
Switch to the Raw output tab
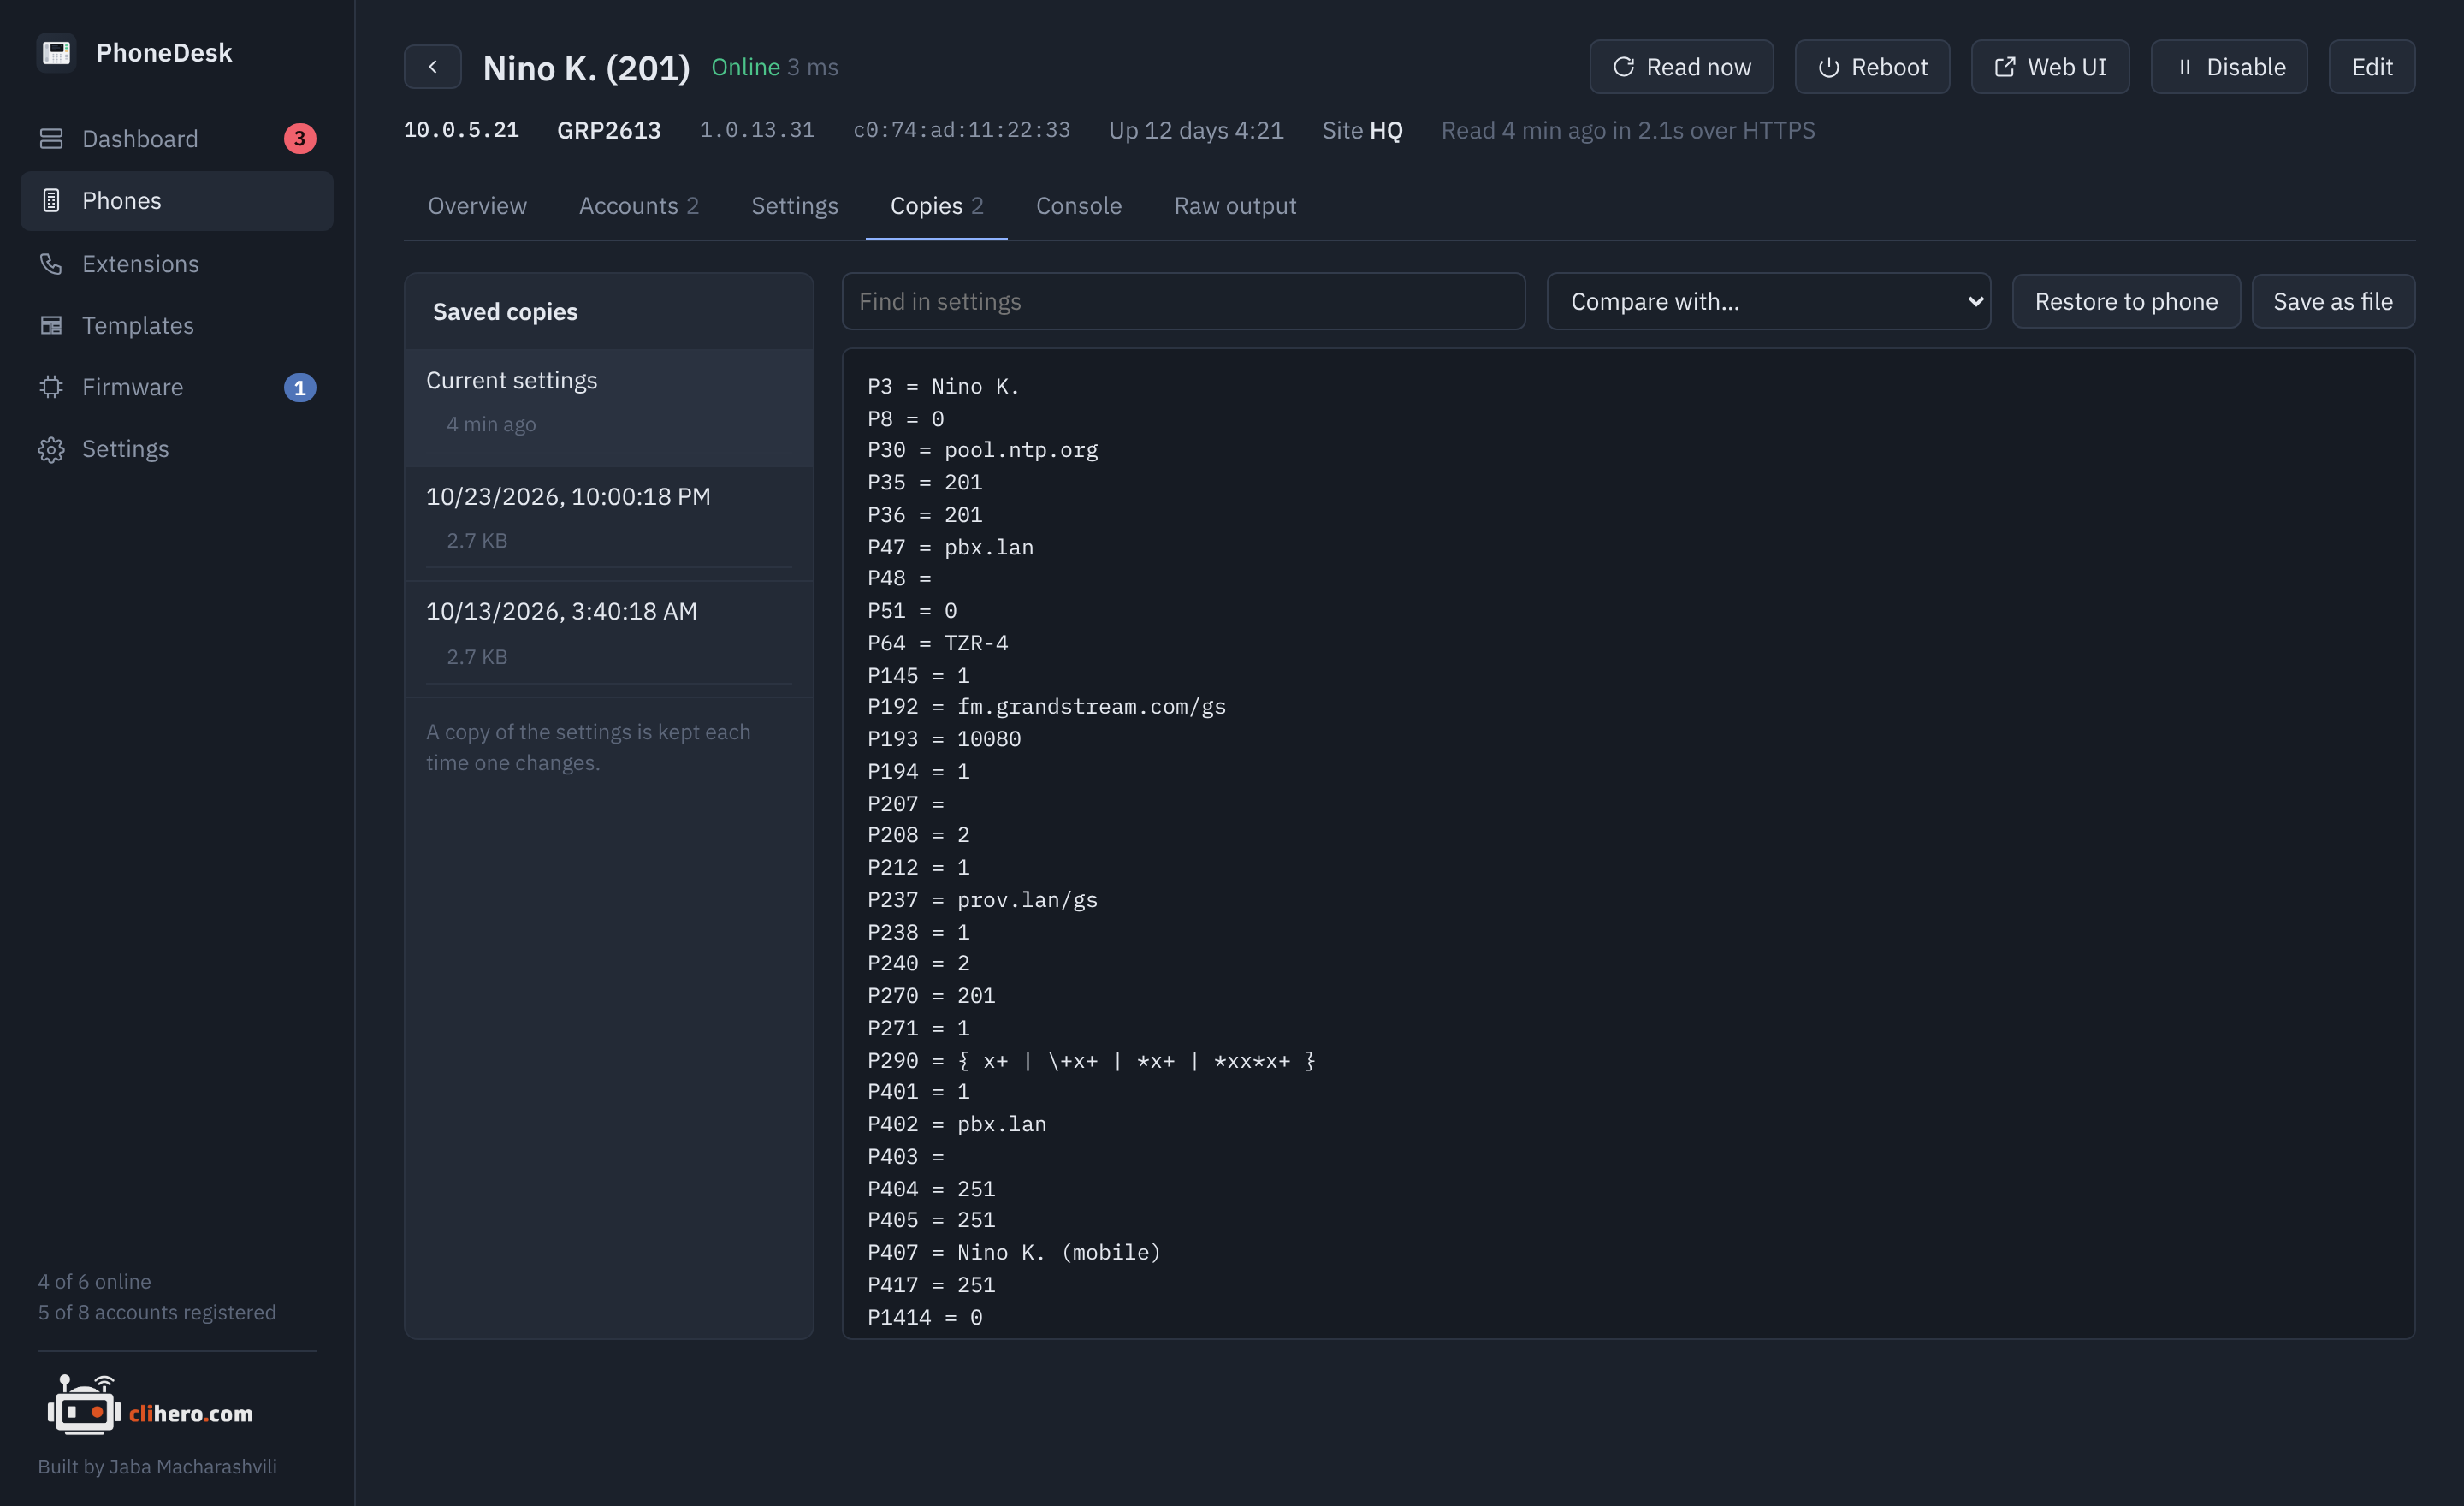coord(1234,206)
